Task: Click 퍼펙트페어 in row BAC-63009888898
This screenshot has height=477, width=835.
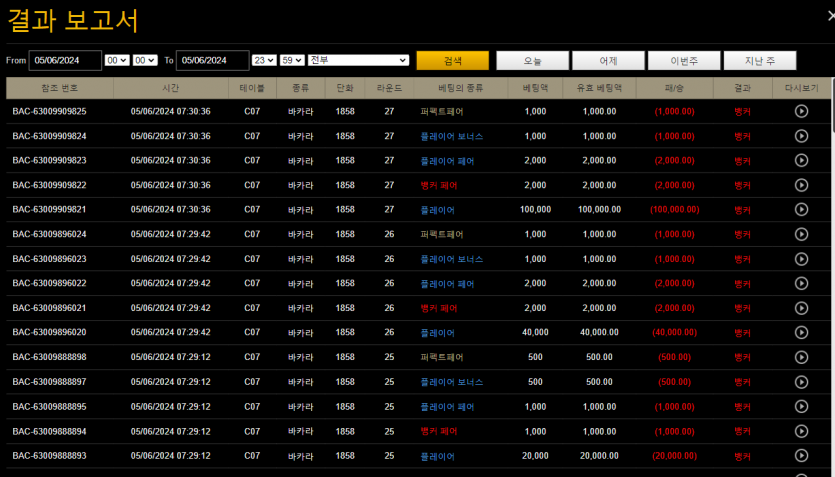Action: click(441, 357)
